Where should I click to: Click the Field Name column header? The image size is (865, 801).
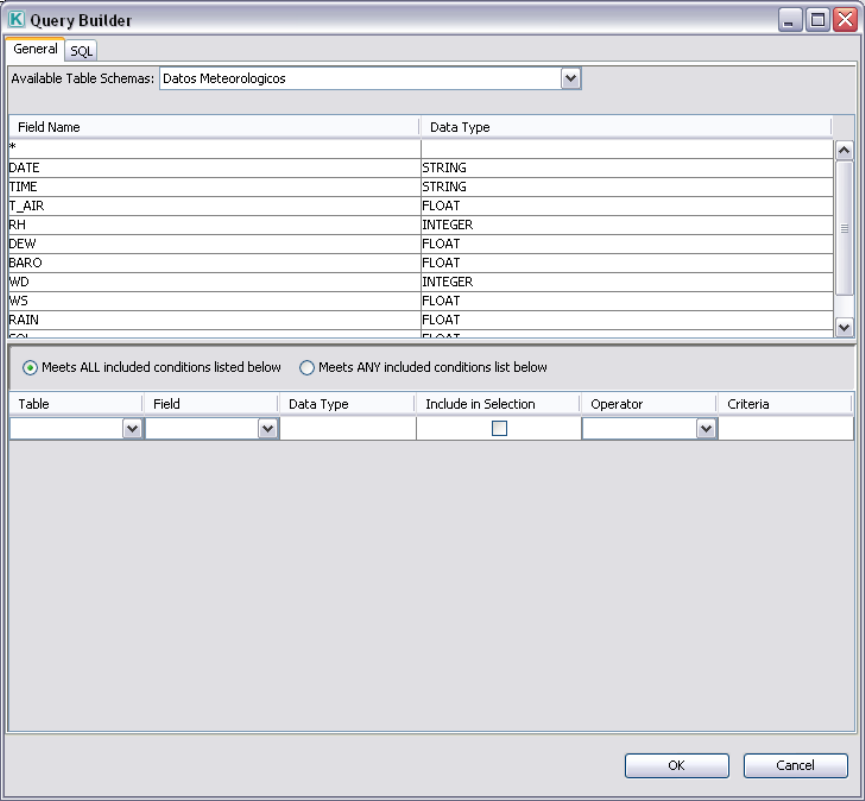215,127
